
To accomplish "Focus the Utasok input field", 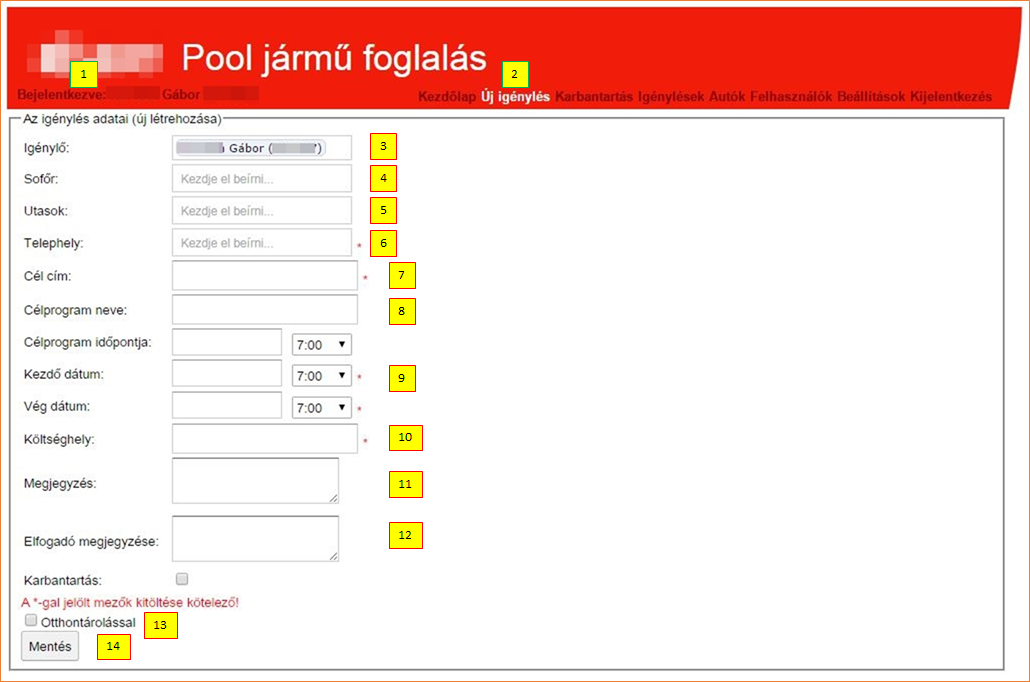I will (262, 211).
